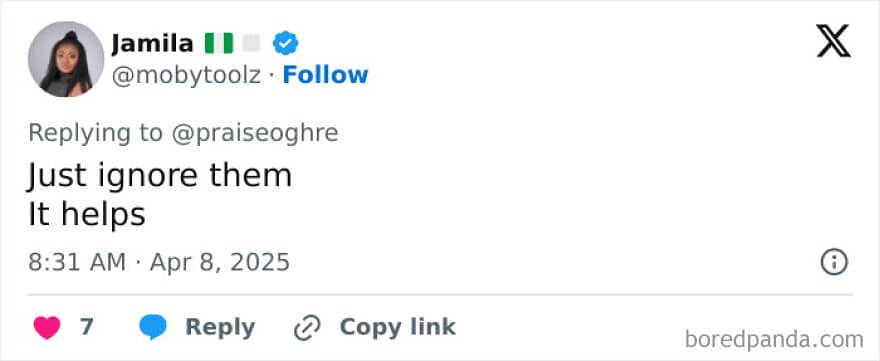Click the like count 7
The width and height of the screenshot is (880, 361).
(86, 327)
